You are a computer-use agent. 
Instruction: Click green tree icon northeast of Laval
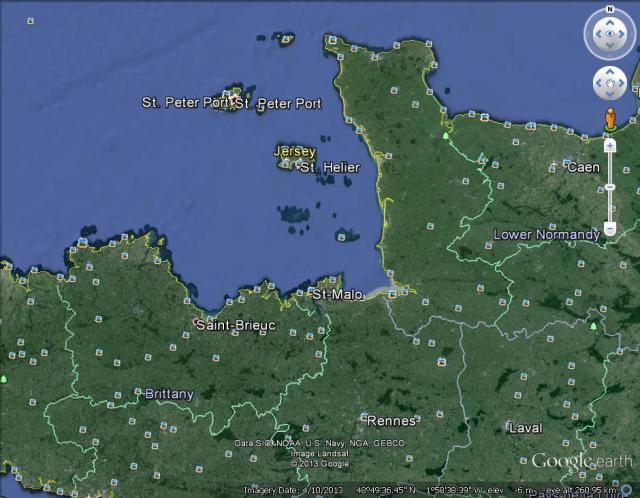594,326
